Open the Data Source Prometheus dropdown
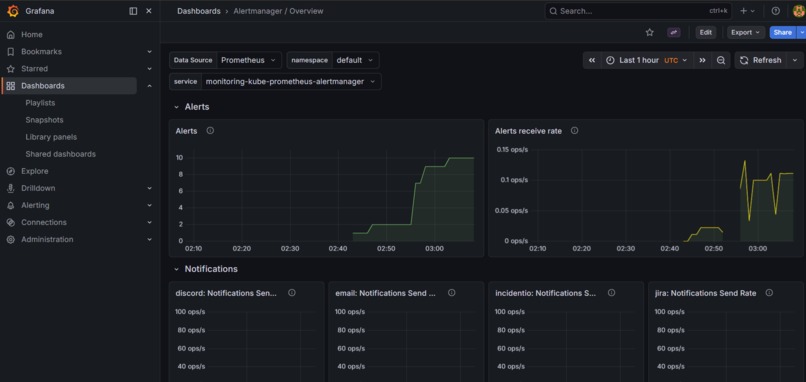This screenshot has width=806, height=382. click(x=249, y=60)
